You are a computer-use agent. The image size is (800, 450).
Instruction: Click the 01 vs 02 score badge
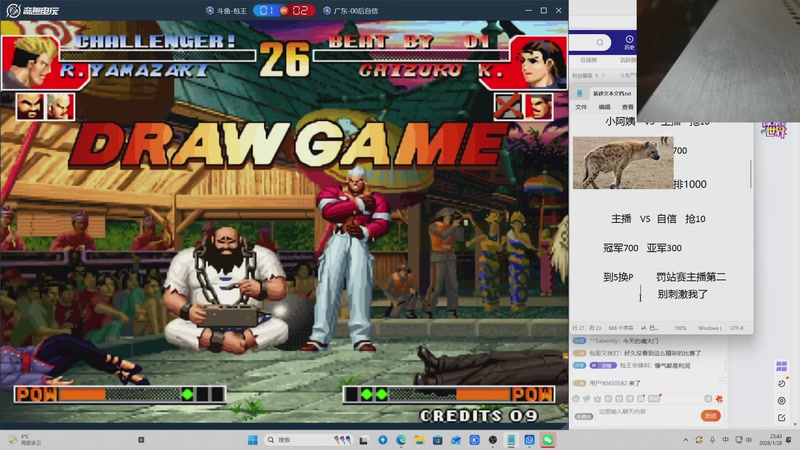(284, 10)
